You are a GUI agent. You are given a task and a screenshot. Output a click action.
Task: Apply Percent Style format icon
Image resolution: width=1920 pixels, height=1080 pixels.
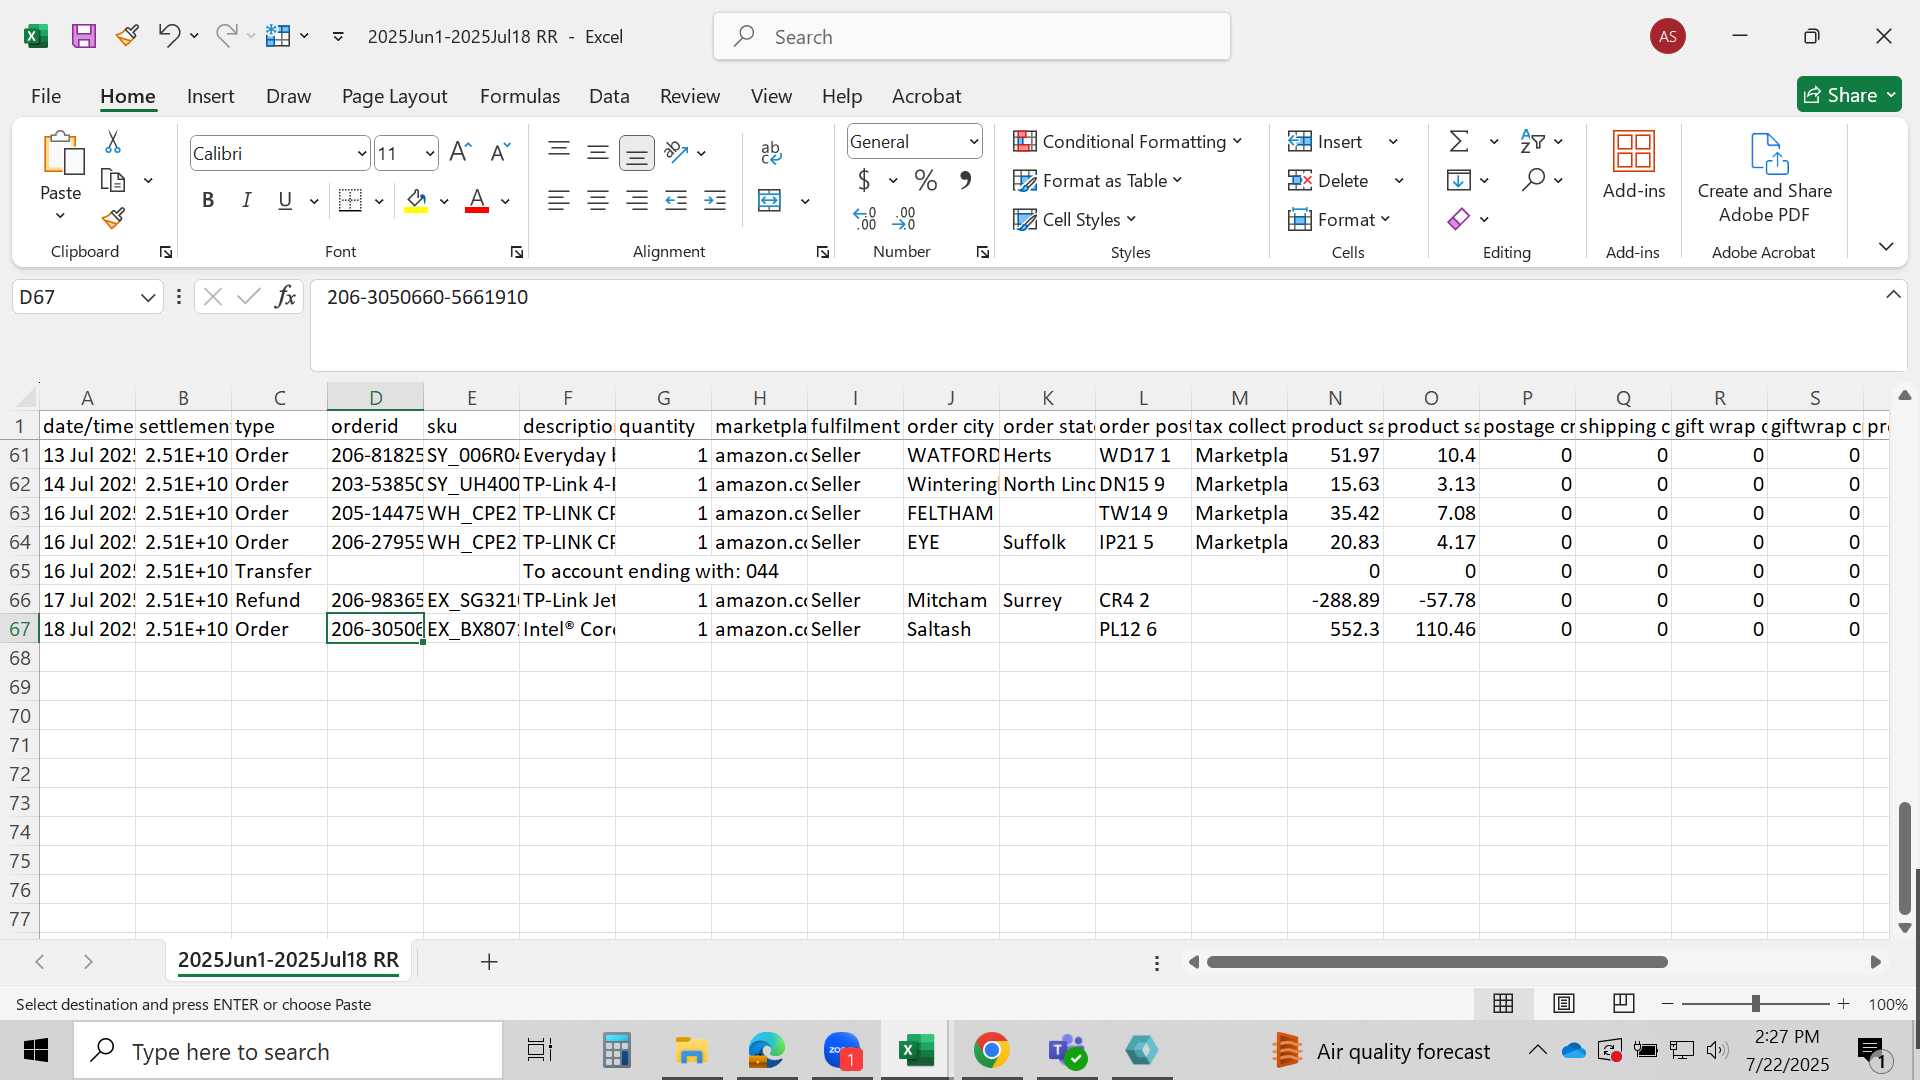926,181
